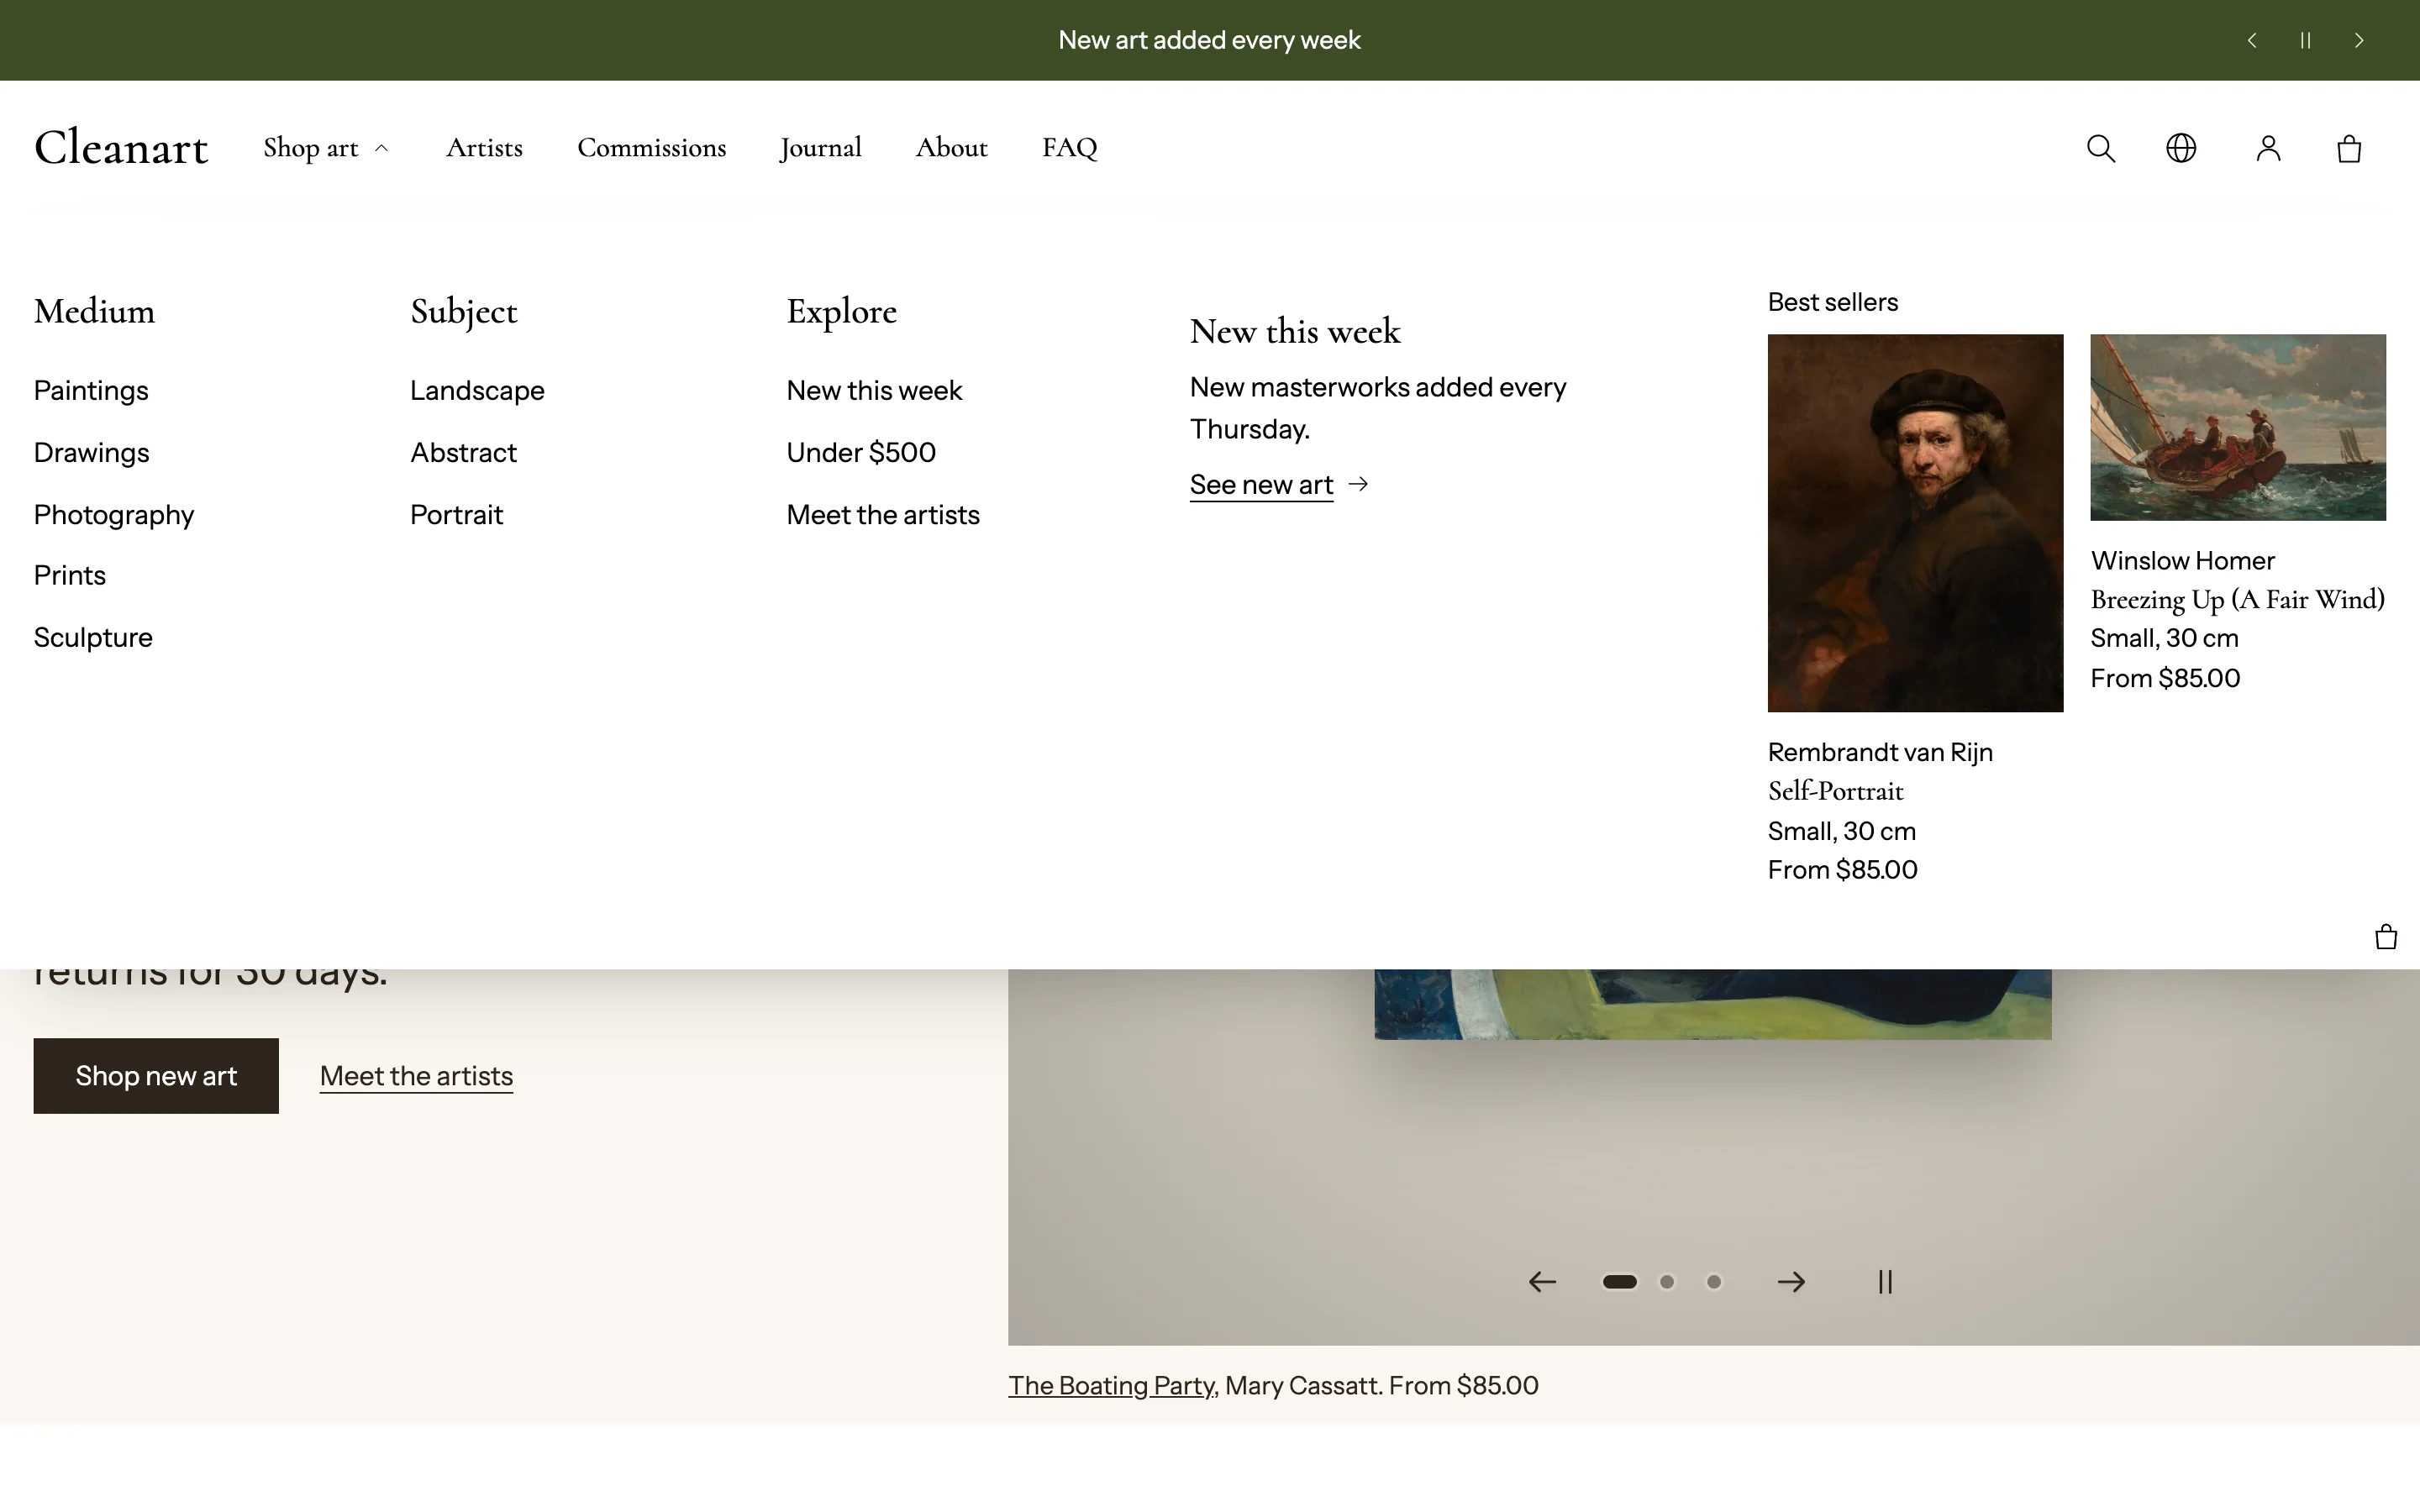Pause the announcement bar rotation
Viewport: 2420px width, 1512px height.
pyautogui.click(x=2305, y=40)
